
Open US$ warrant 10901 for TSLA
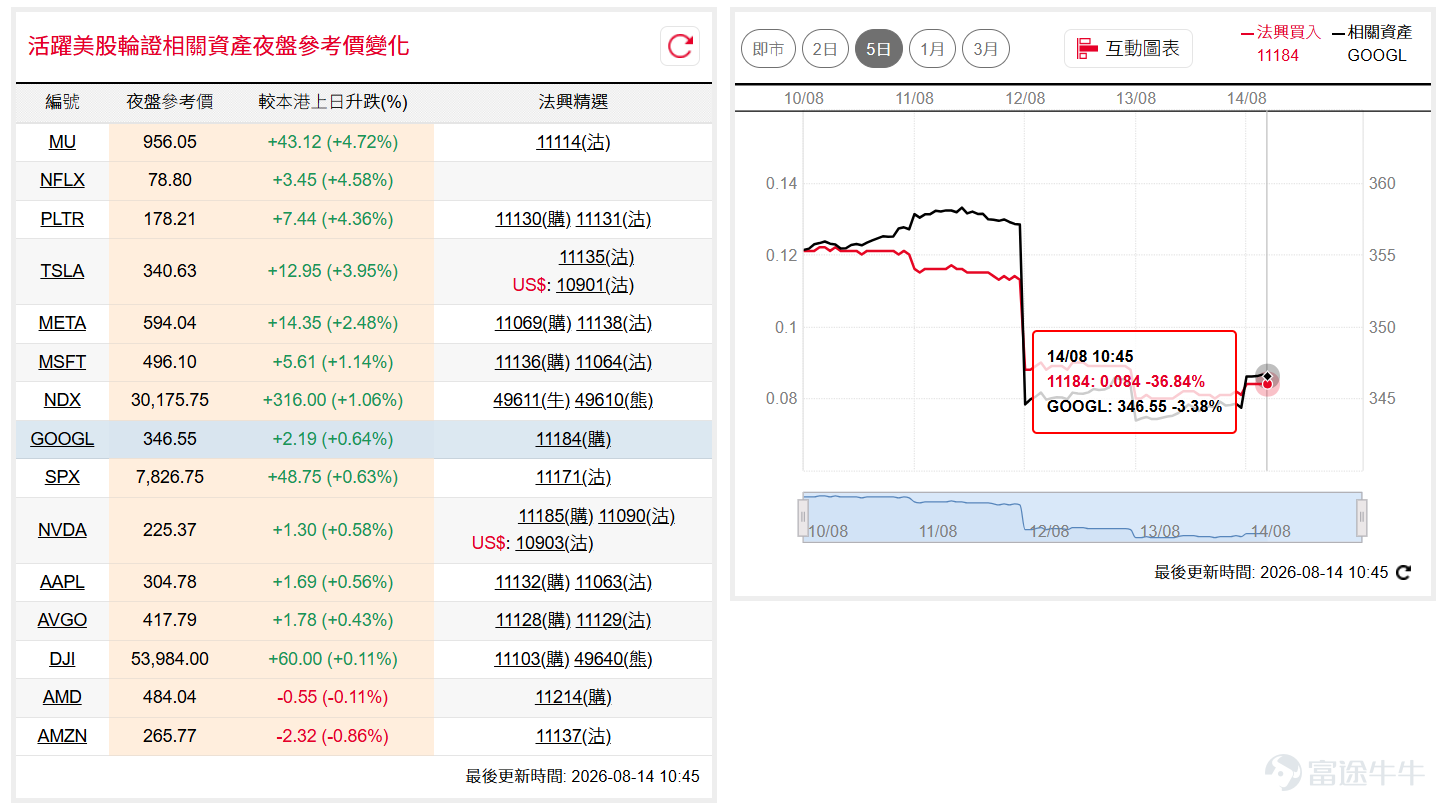[594, 285]
